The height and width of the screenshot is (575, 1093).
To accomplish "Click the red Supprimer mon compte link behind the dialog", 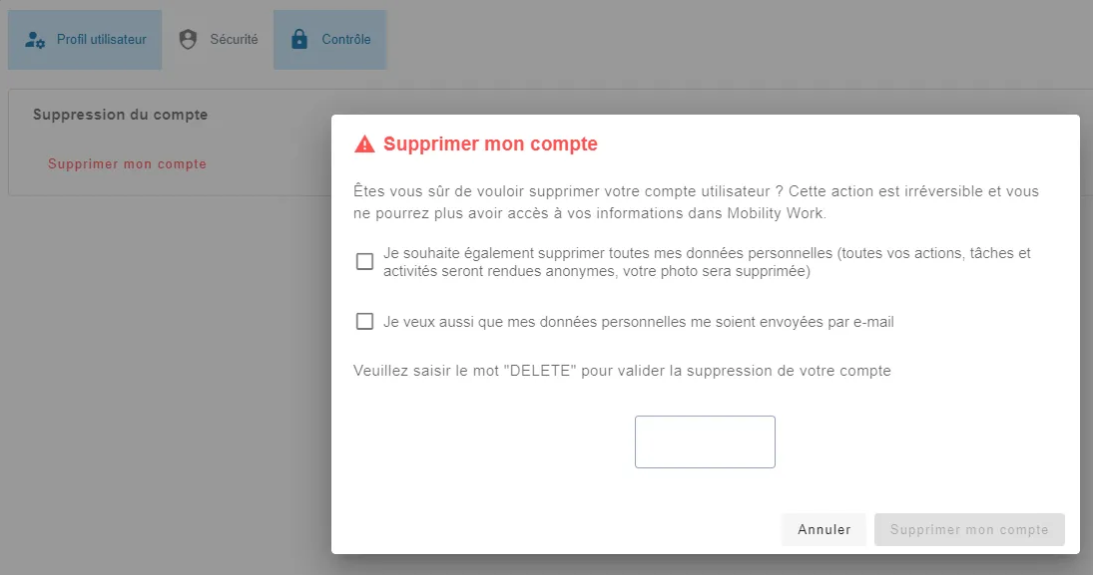I will coord(127,164).
